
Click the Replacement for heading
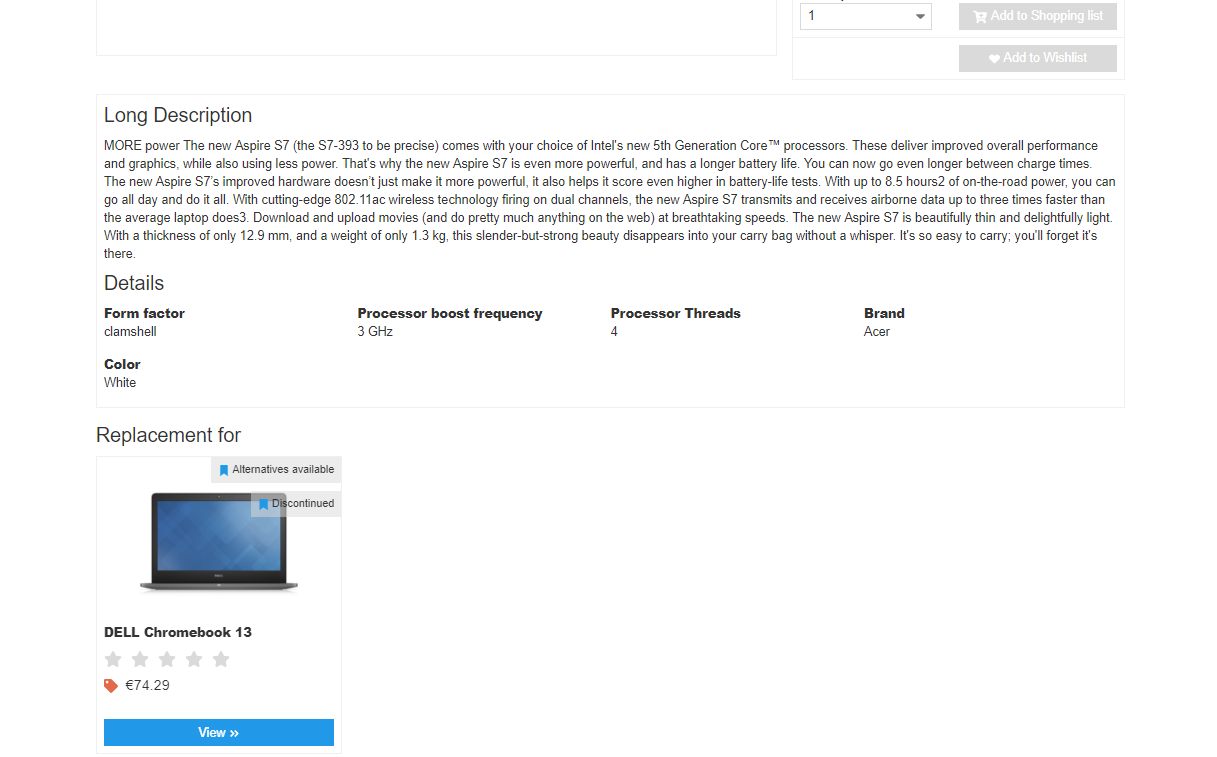[168, 435]
